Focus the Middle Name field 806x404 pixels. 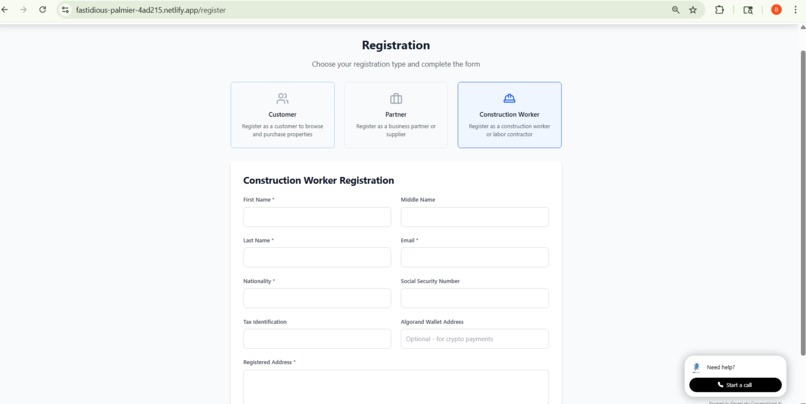[474, 217]
